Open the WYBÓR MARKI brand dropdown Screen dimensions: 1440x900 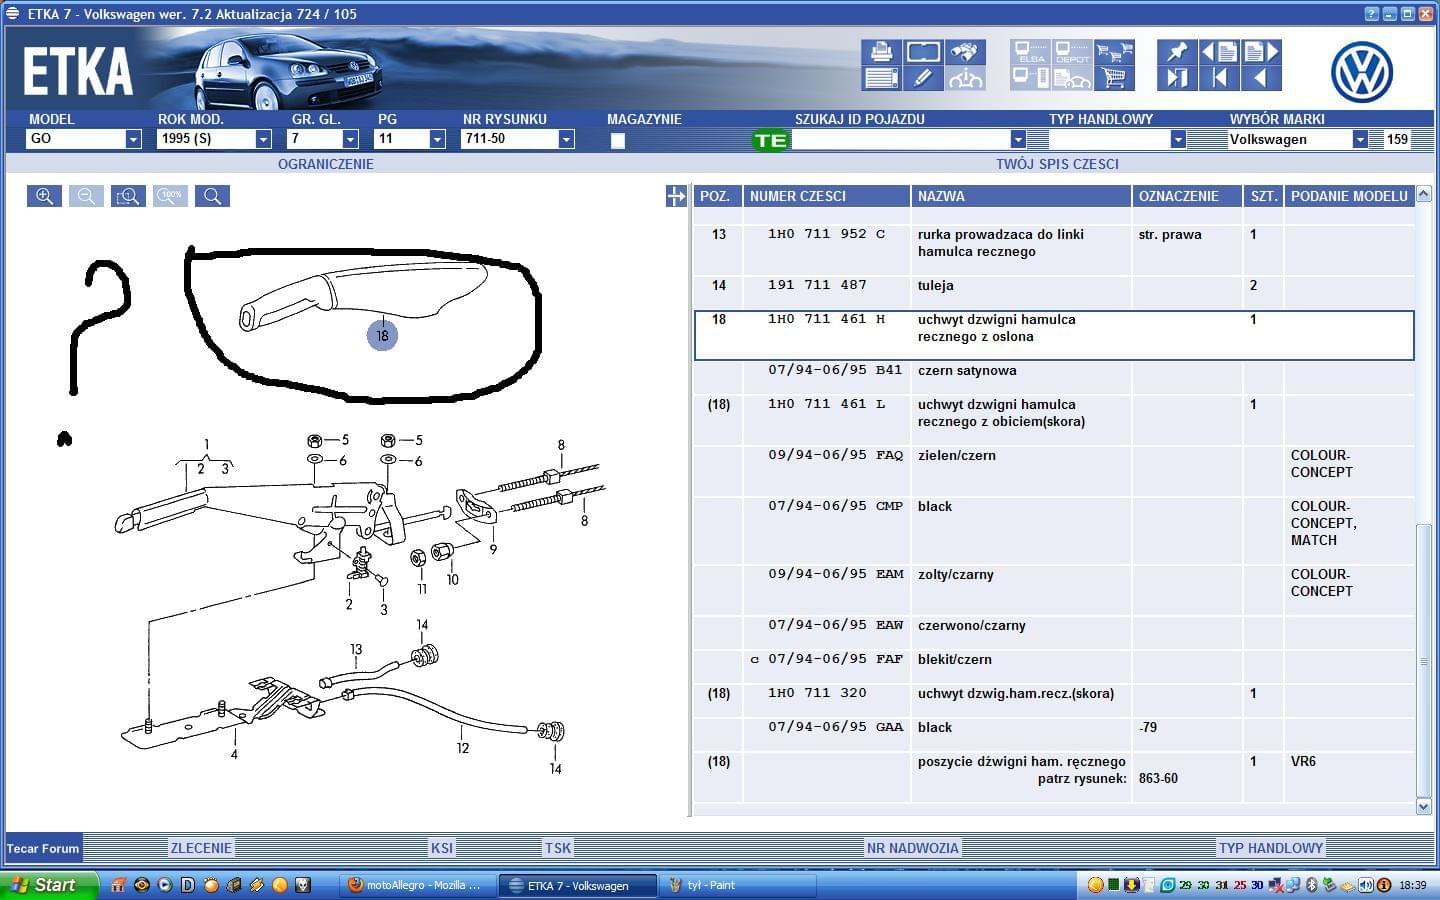click(x=1360, y=139)
